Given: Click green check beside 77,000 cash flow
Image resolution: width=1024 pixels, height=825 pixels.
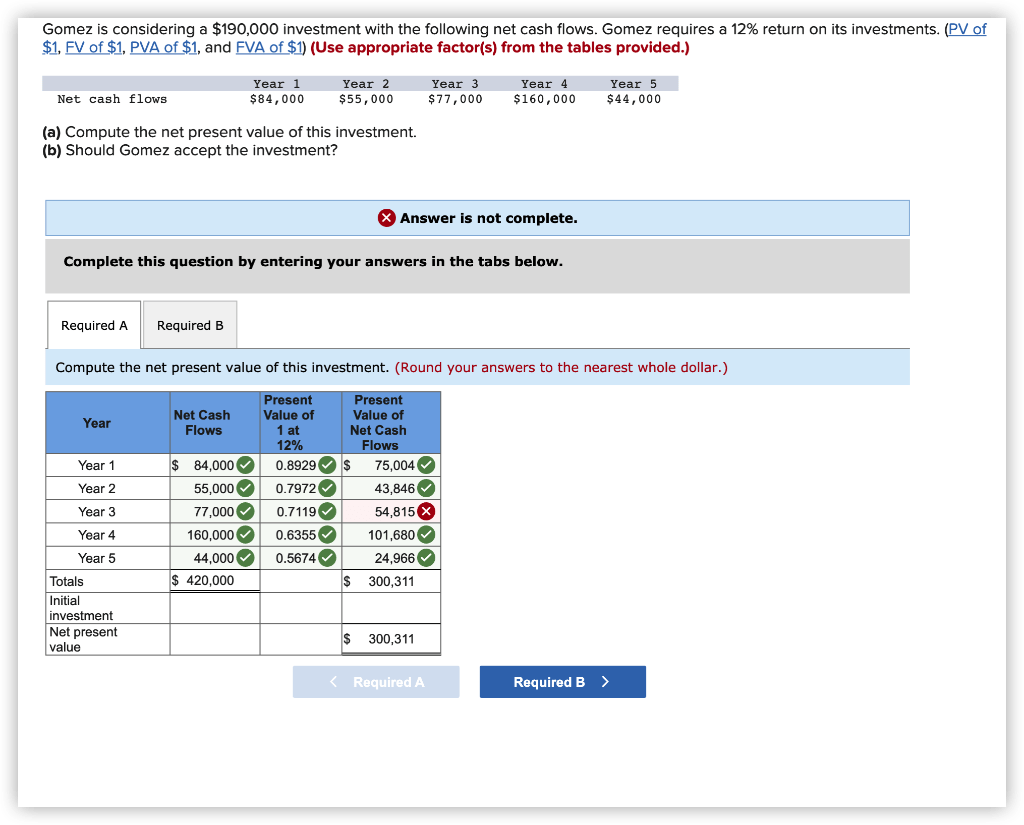Looking at the screenshot, I should pyautogui.click(x=246, y=511).
